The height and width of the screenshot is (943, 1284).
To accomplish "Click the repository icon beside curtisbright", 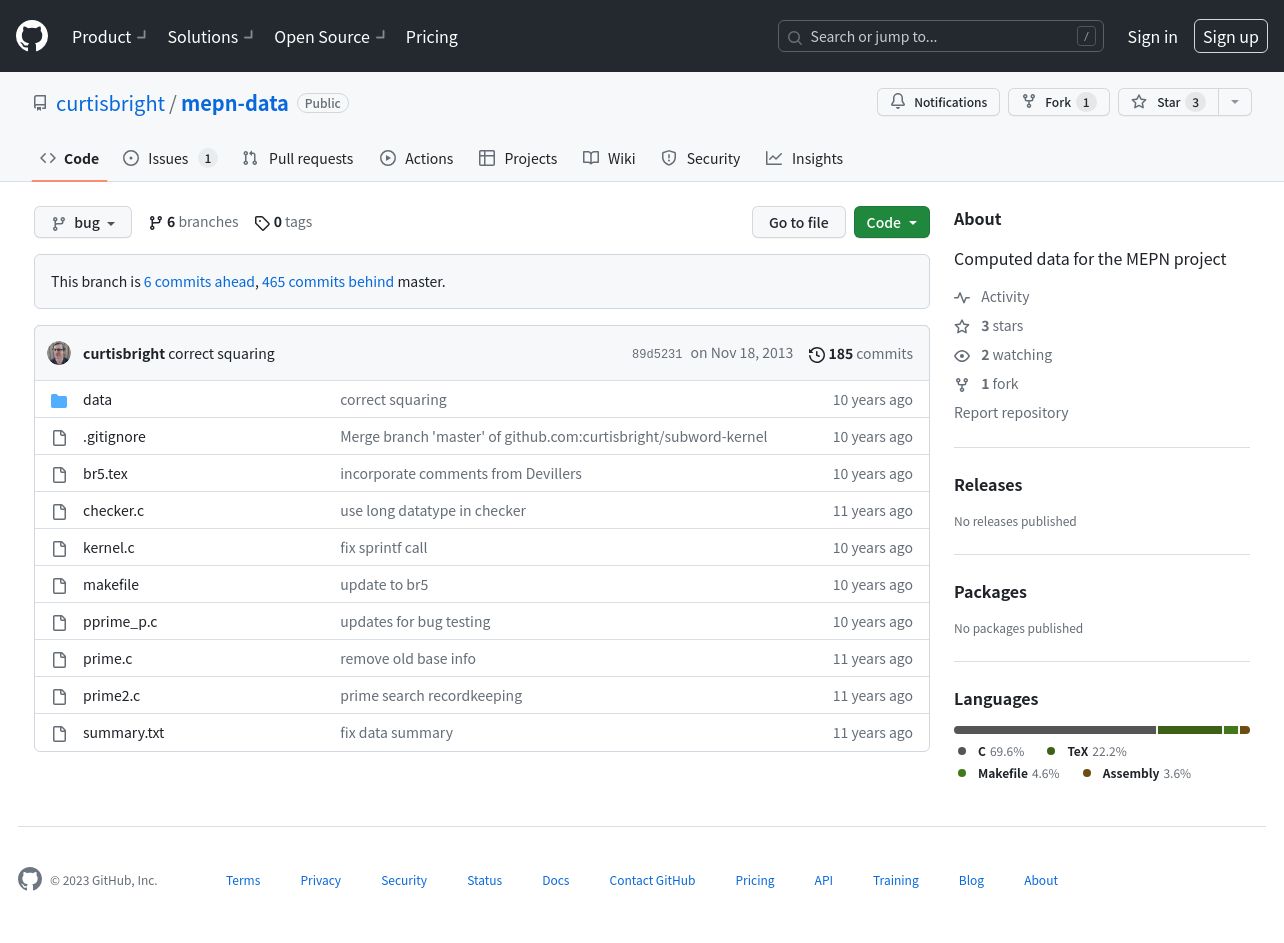I will point(40,103).
